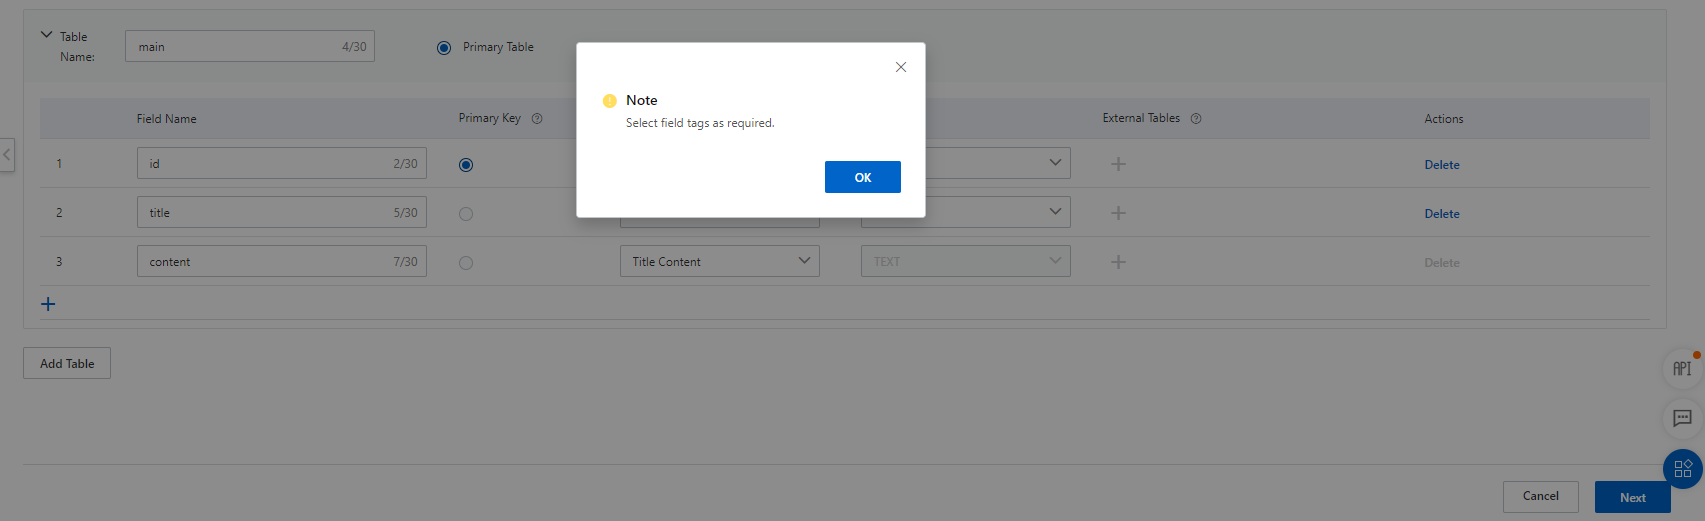Click the Add Table button

click(67, 364)
